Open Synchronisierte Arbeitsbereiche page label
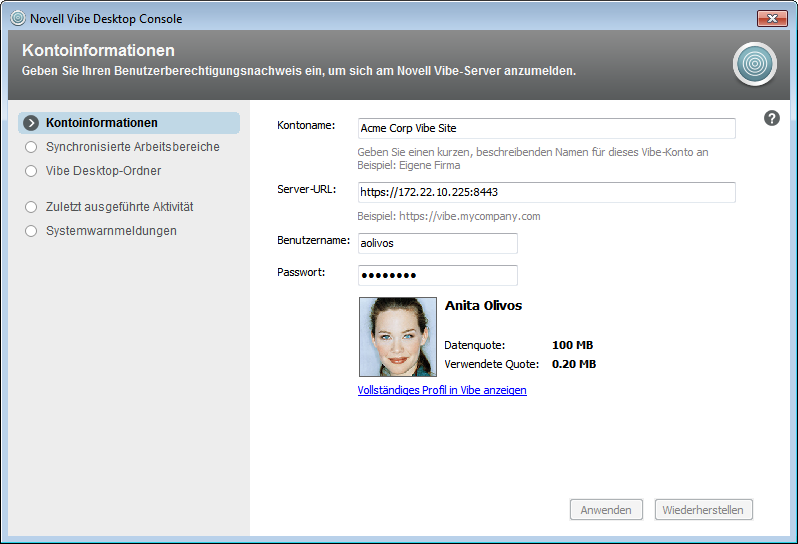The image size is (798, 544). tap(133, 147)
